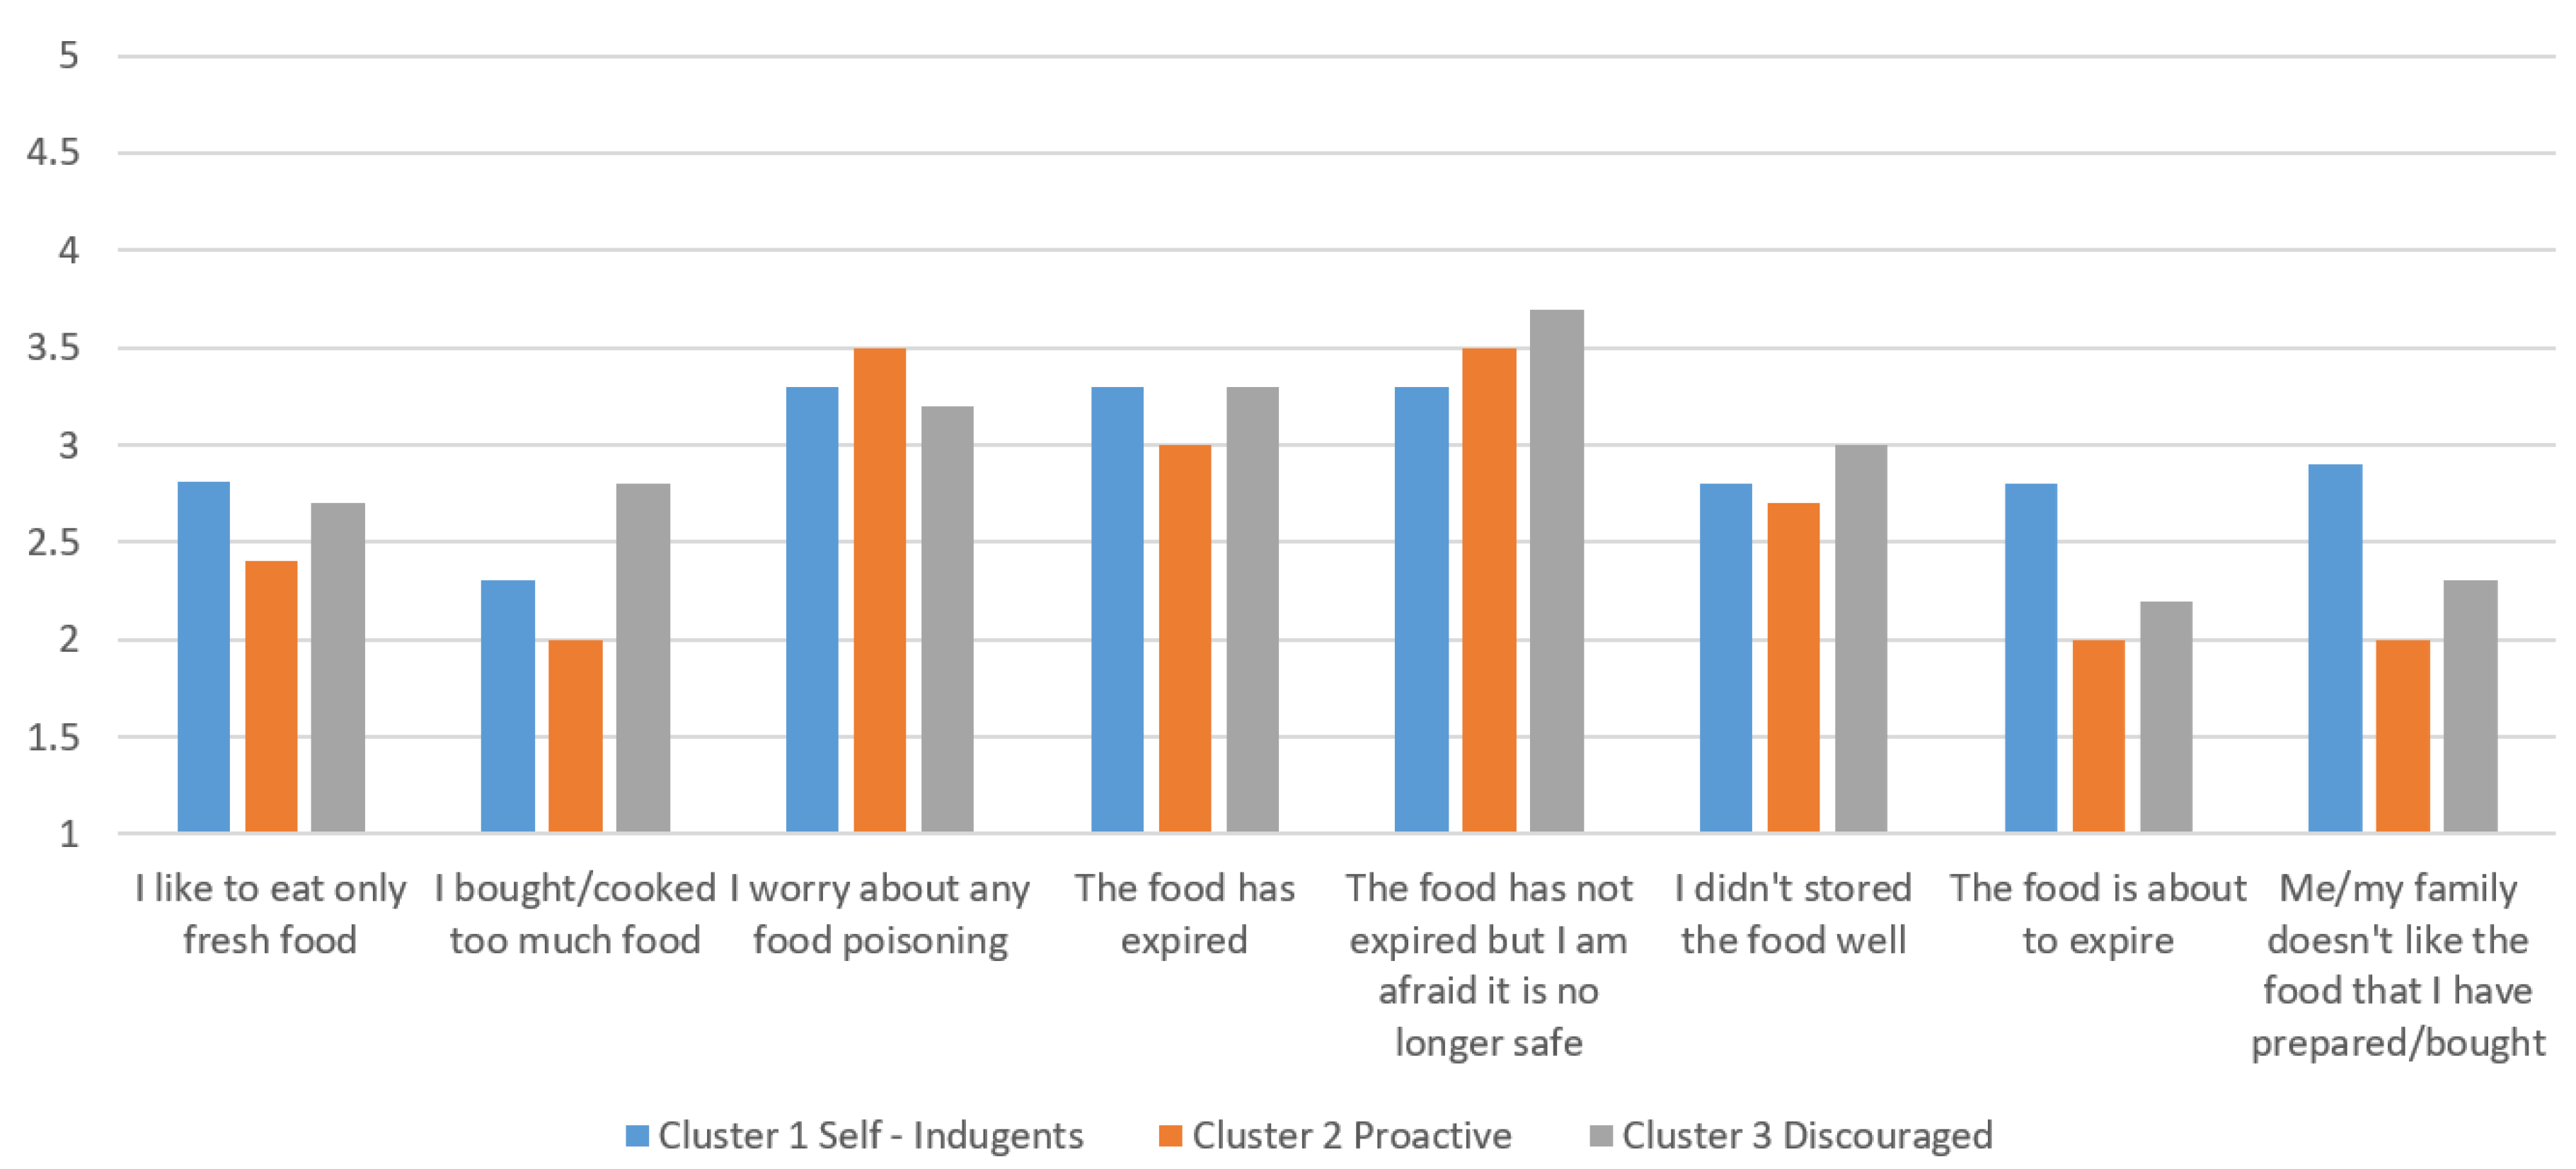Click the gray Cluster 3 legend swatch

(x=1601, y=1136)
